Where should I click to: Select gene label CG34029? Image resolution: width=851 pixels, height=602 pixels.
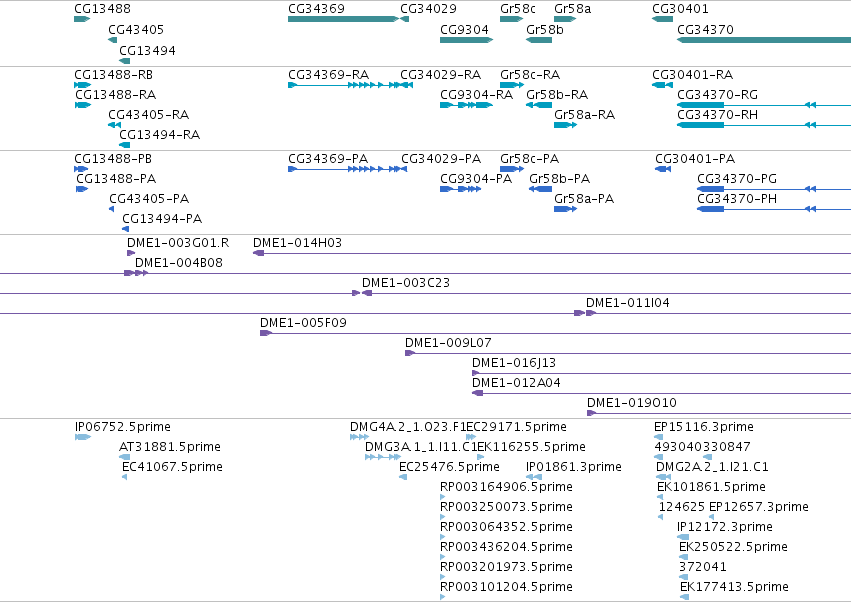point(428,9)
